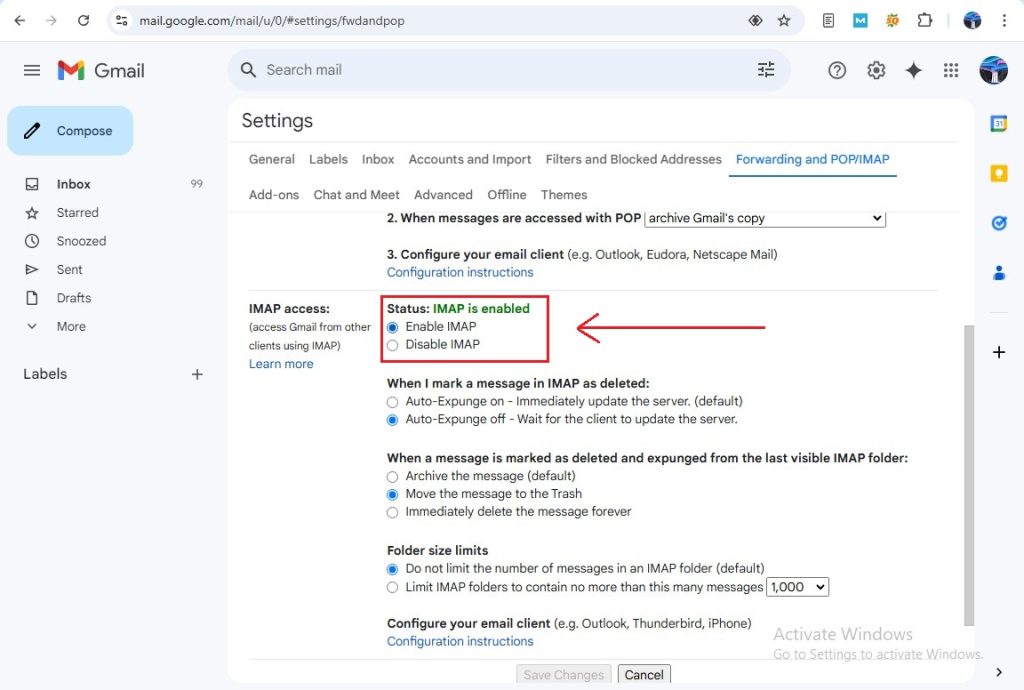Viewport: 1024px width, 690px height.
Task: Switch to Filters and Blocked Addresses tab
Action: pos(633,159)
